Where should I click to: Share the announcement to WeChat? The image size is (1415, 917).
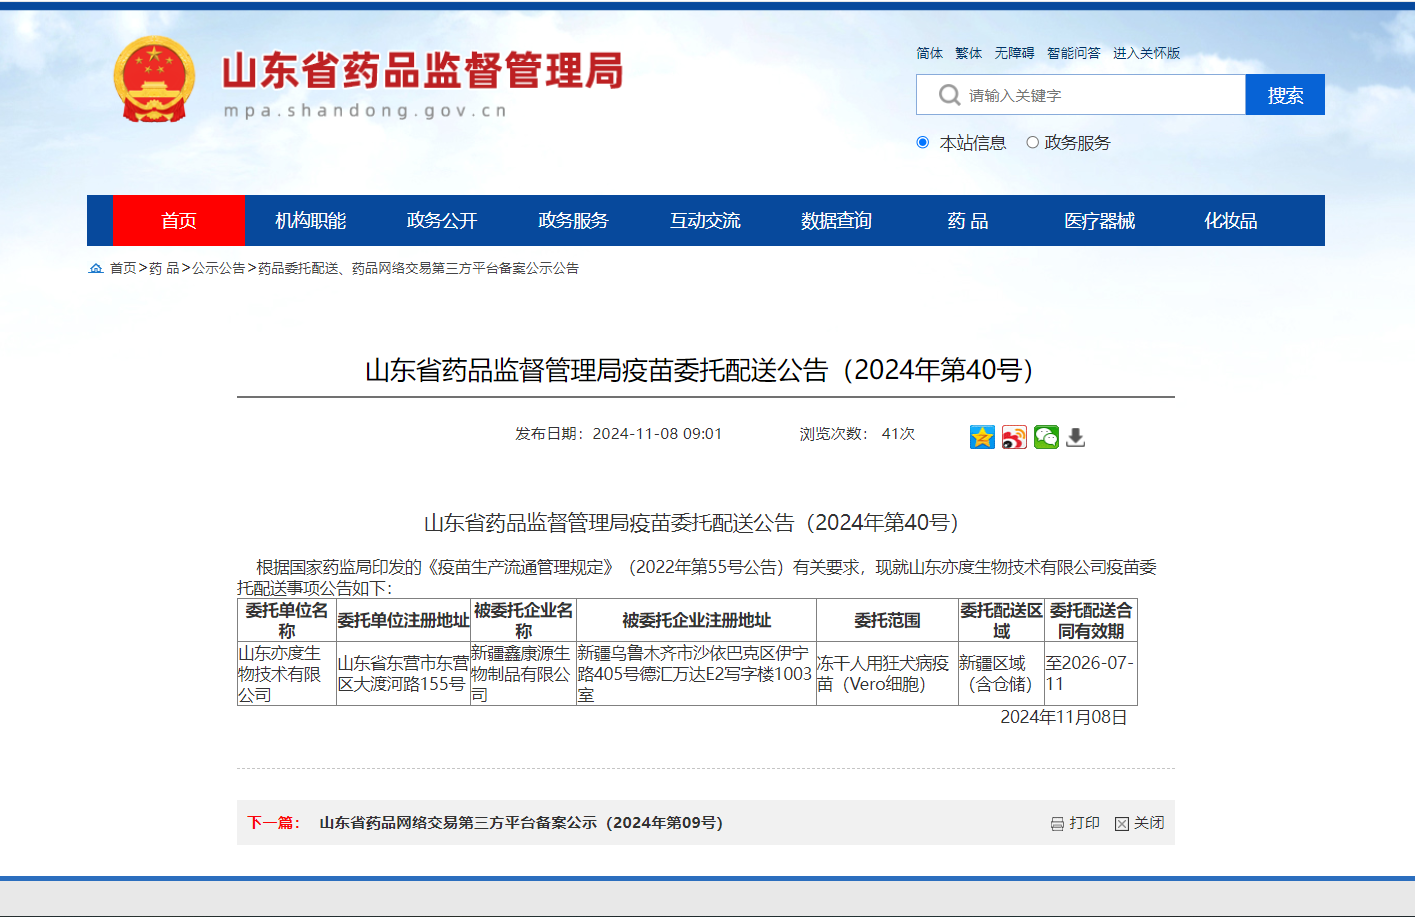[x=1046, y=437]
